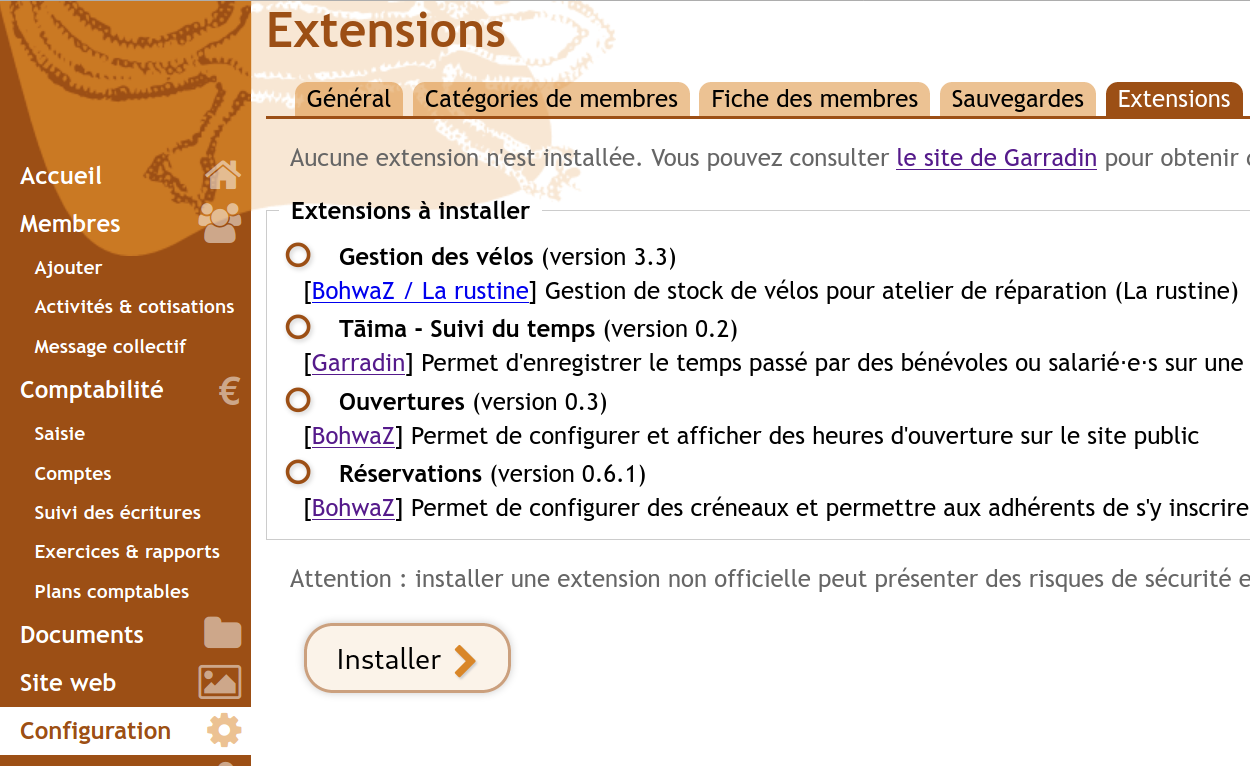Select the Gestion des vélos extension radio
This screenshot has width=1250, height=766.
pos(298,255)
